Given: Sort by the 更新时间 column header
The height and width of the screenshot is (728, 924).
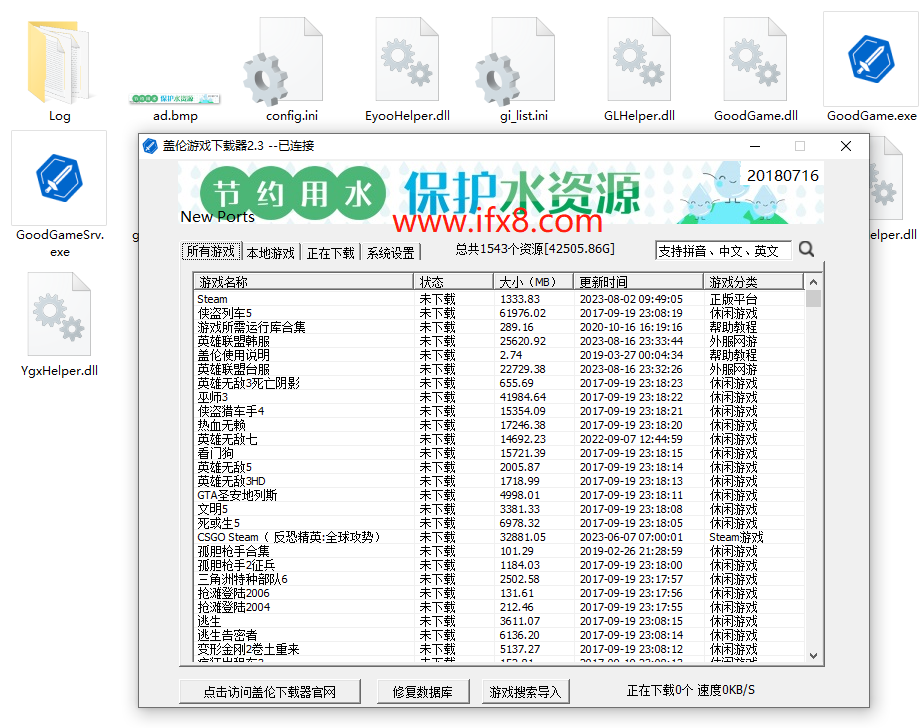Looking at the screenshot, I should (x=638, y=282).
